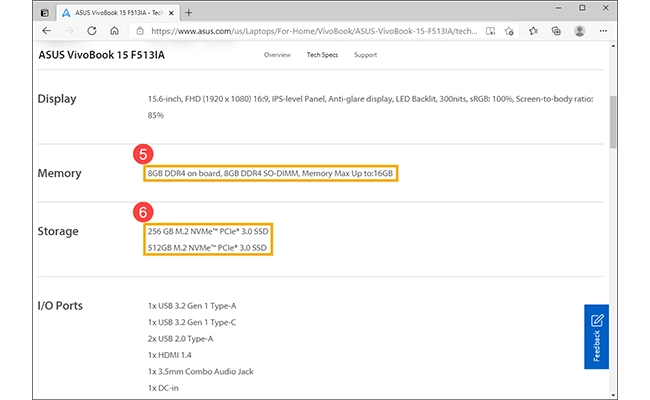
Task: Go to the Support section
Action: tap(365, 55)
